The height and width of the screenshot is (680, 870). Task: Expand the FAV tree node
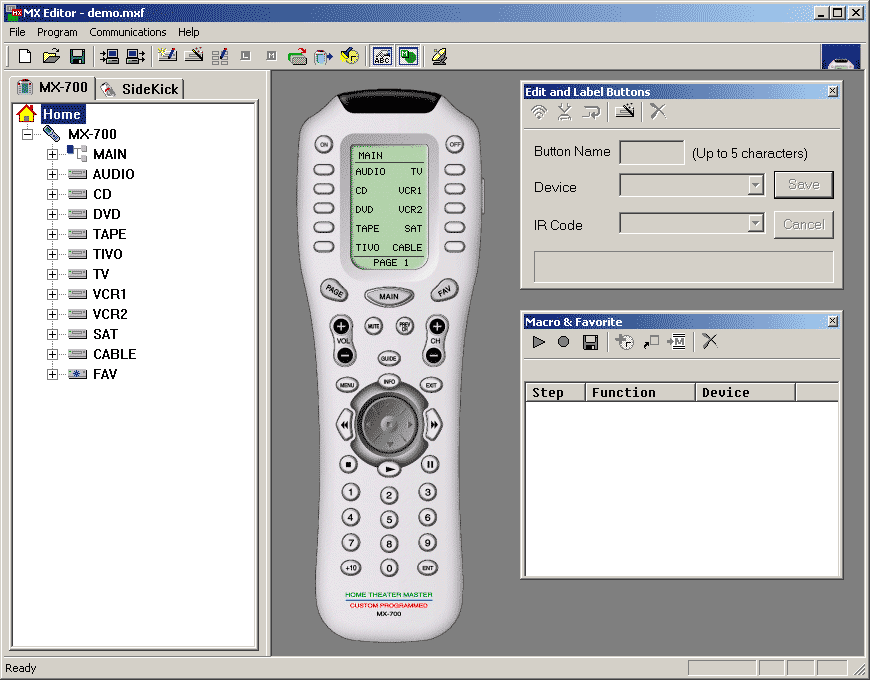point(52,374)
